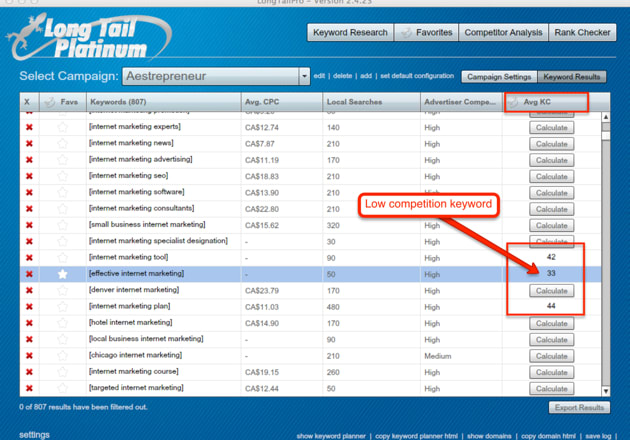
Task: Favorite the chicago internet marketing keyword
Action: pos(62,356)
